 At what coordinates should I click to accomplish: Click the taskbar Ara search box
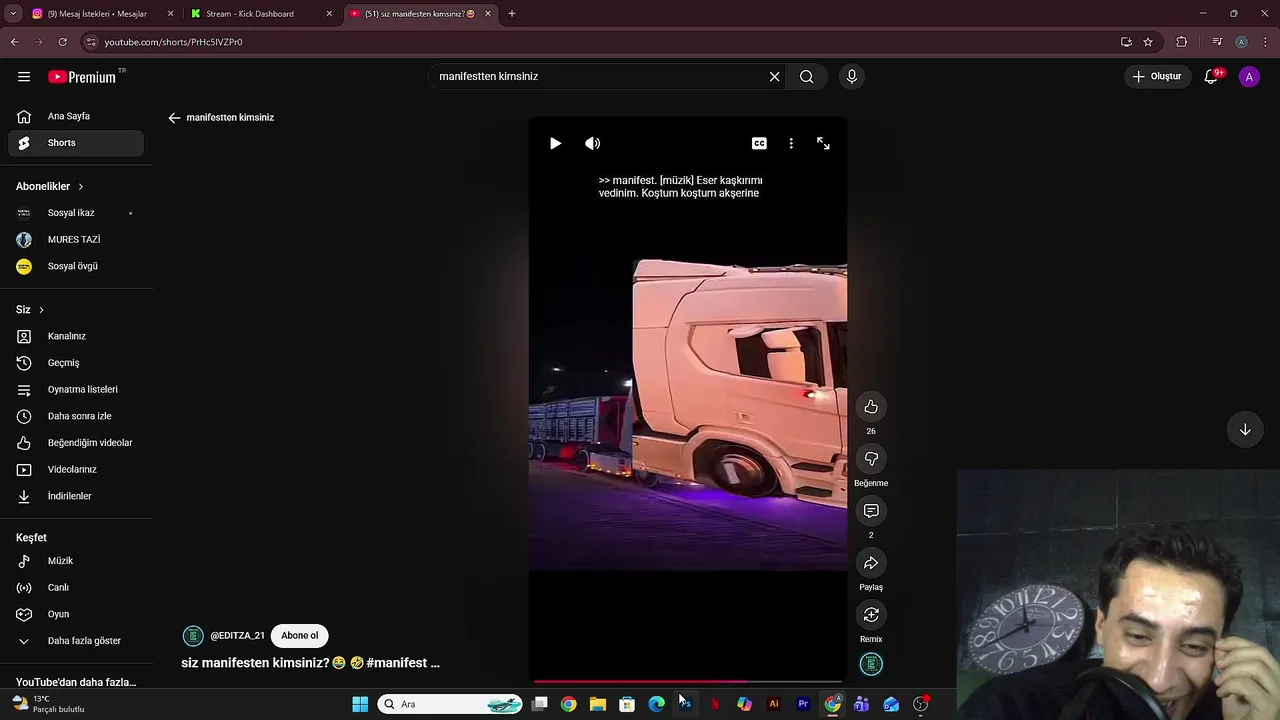click(452, 704)
